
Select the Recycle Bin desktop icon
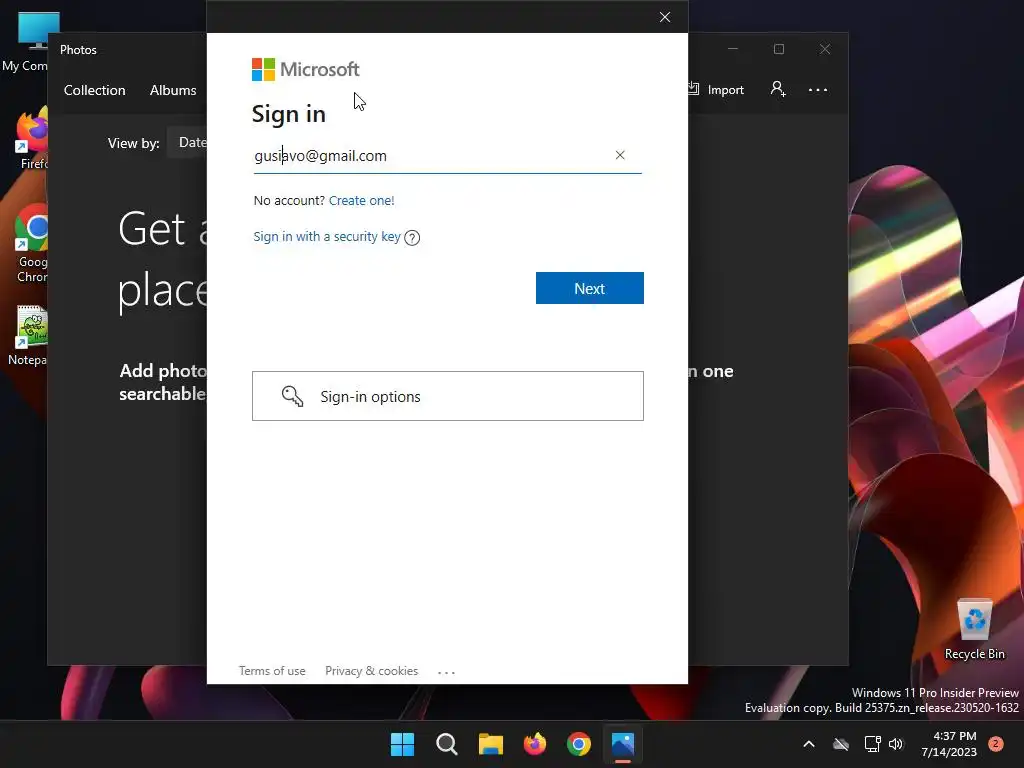click(x=974, y=629)
